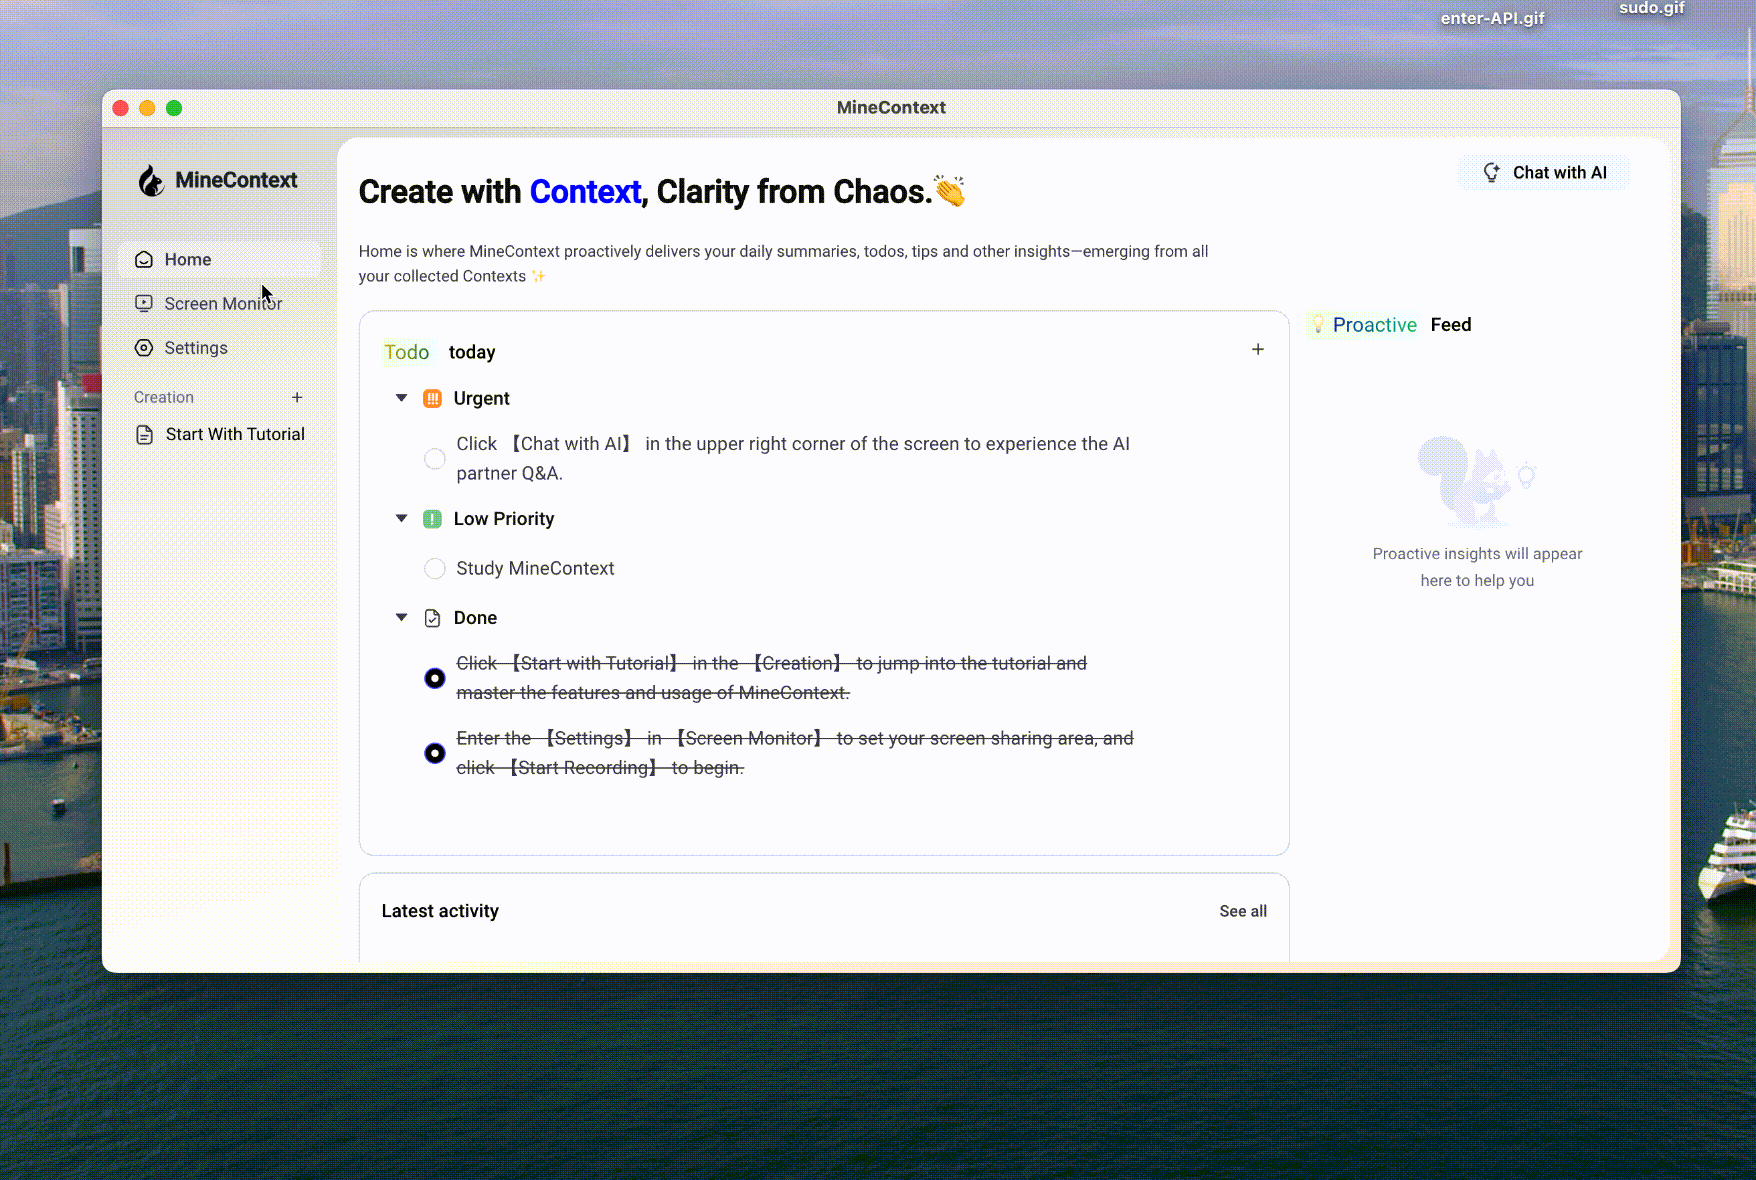Collapse the Done section
The width and height of the screenshot is (1756, 1180).
[401, 617]
